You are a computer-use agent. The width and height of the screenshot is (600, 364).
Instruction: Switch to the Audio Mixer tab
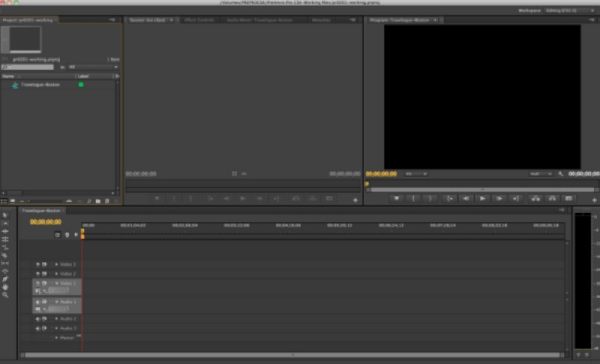pyautogui.click(x=259, y=20)
